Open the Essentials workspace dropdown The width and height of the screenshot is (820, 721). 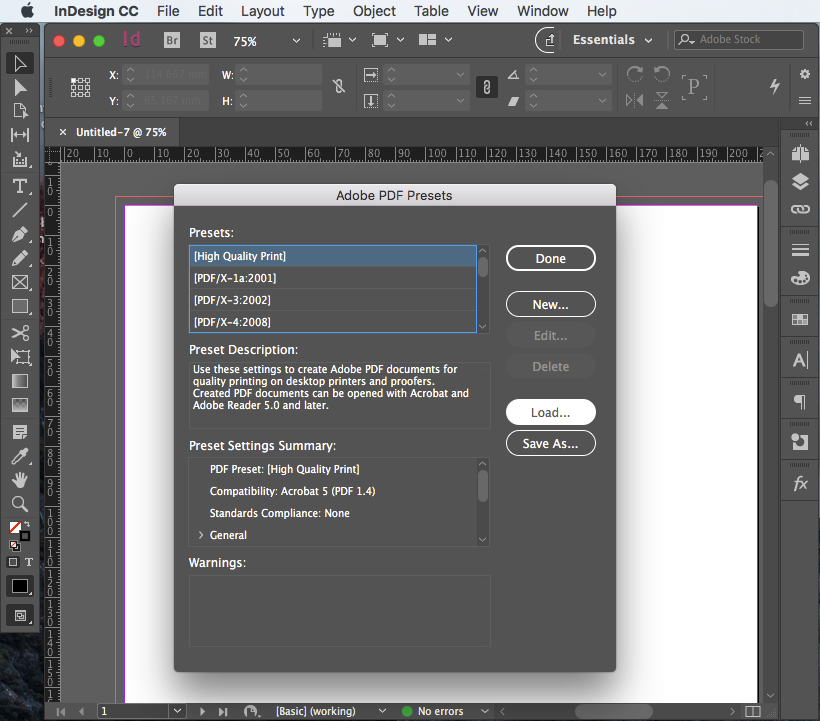pos(612,40)
